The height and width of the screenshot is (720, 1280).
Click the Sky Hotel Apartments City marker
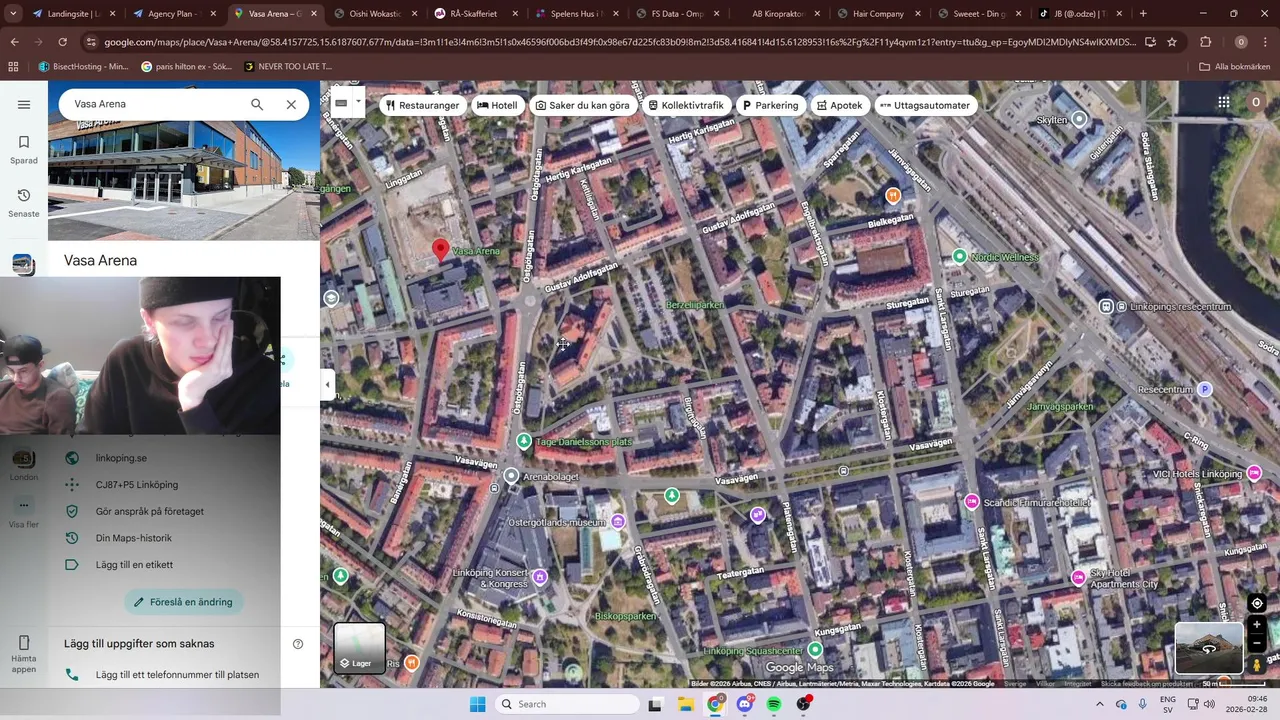1078,577
